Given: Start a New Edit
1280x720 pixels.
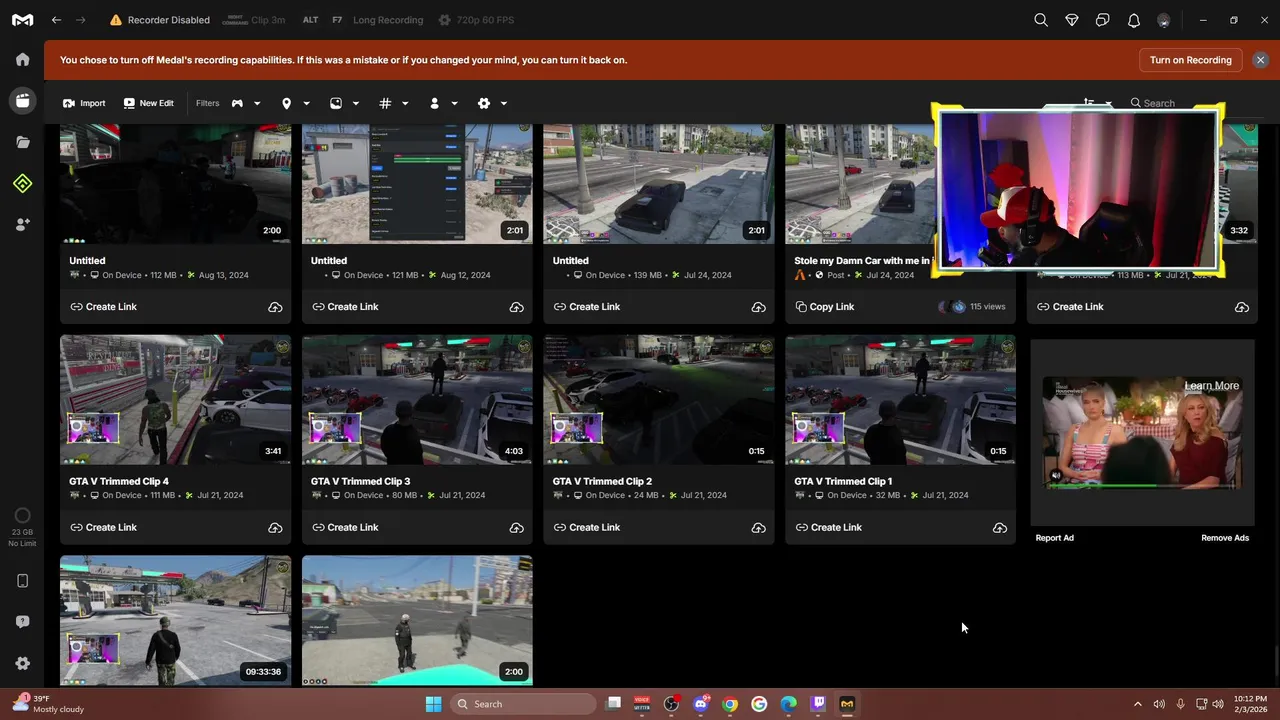Looking at the screenshot, I should [148, 103].
